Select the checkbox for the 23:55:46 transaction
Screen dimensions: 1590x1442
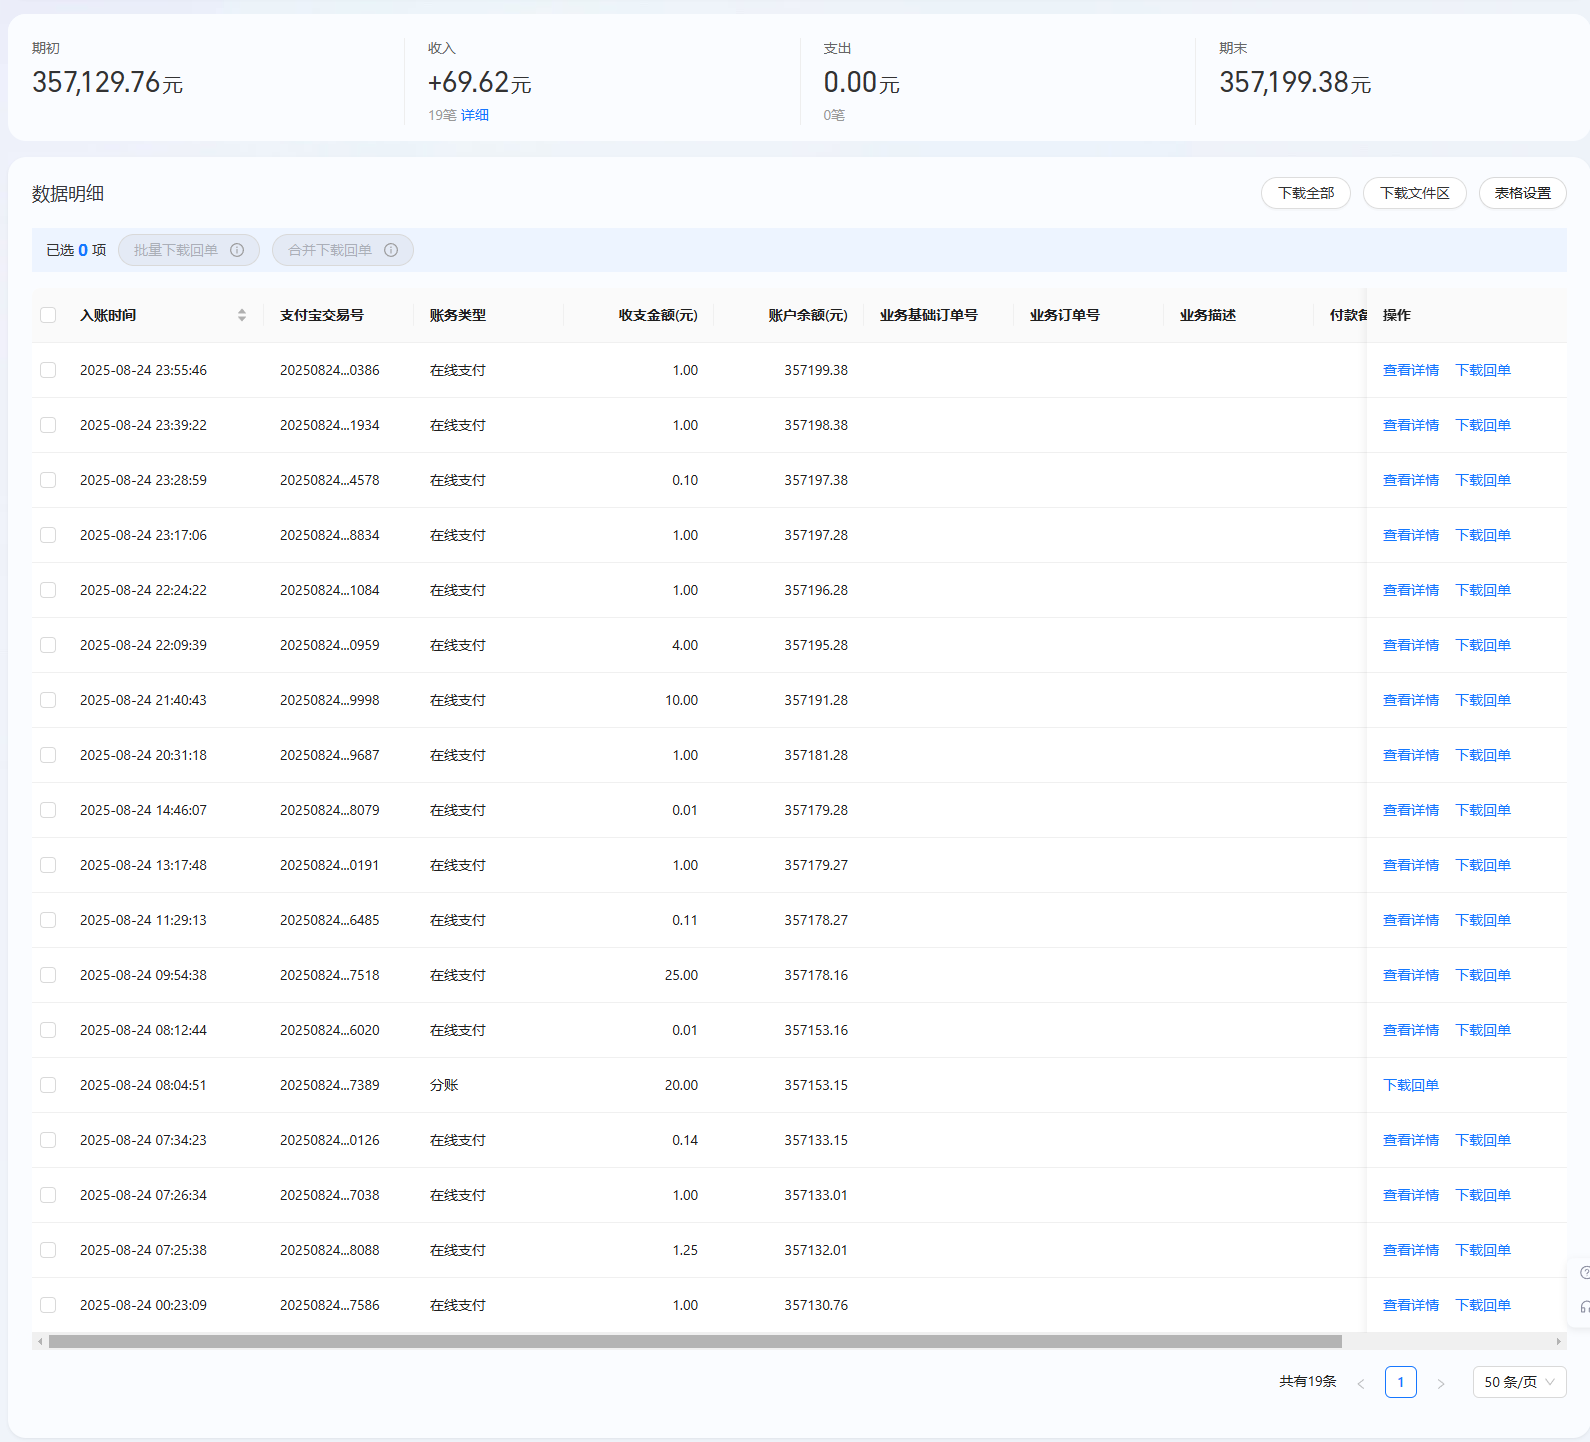click(48, 370)
